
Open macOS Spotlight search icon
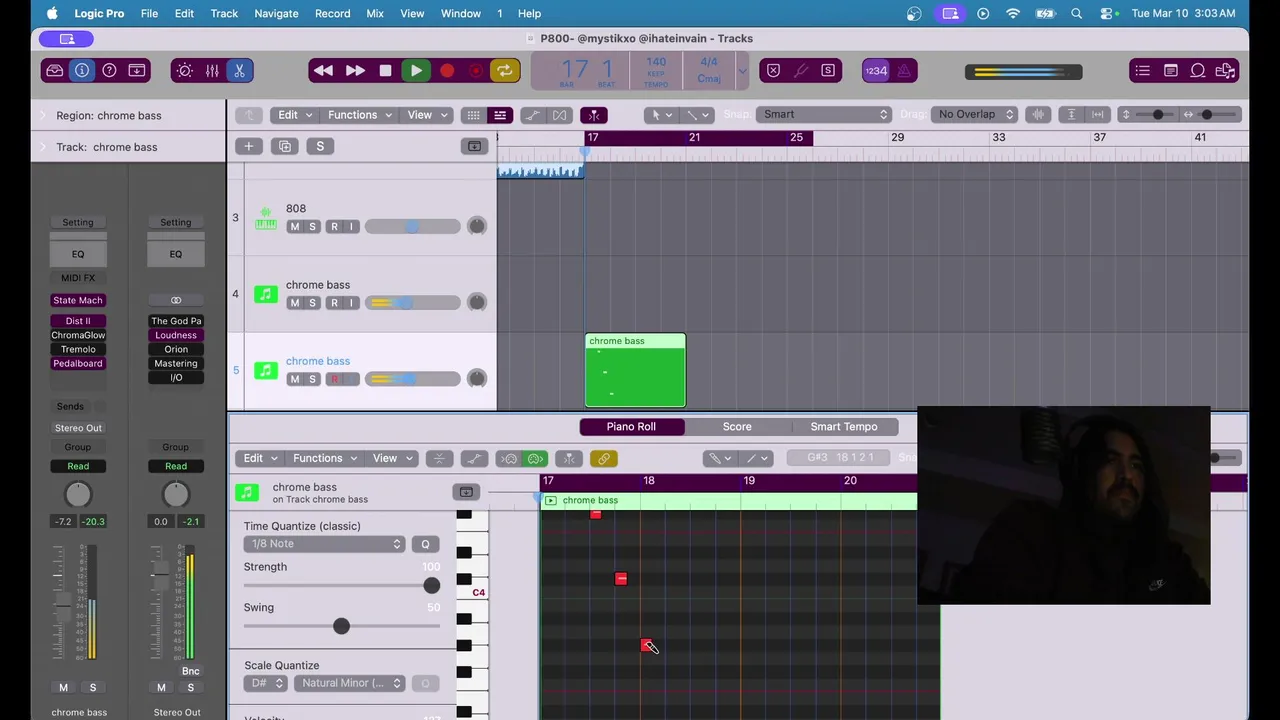tap(1077, 14)
